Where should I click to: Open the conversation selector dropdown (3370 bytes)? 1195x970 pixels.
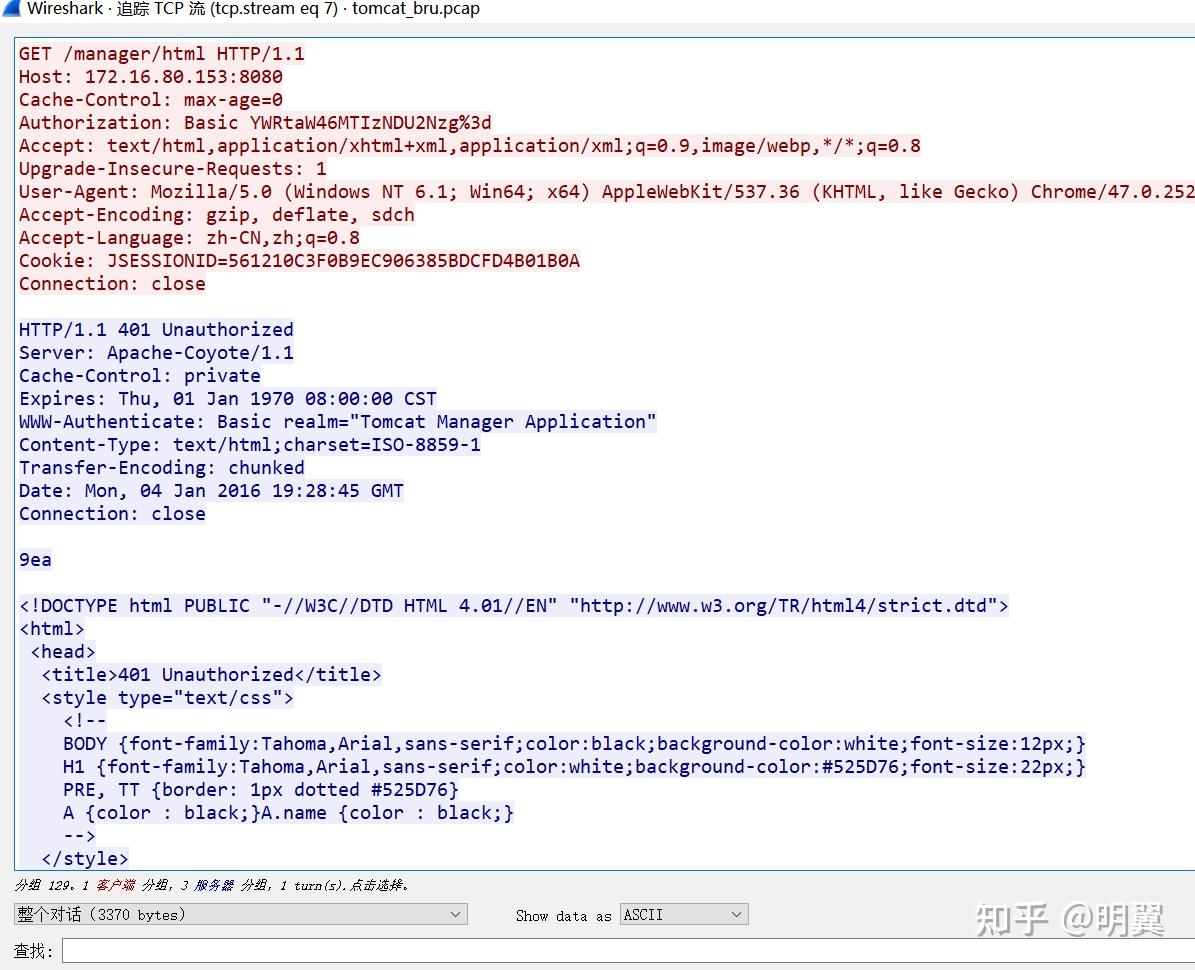(x=240, y=914)
